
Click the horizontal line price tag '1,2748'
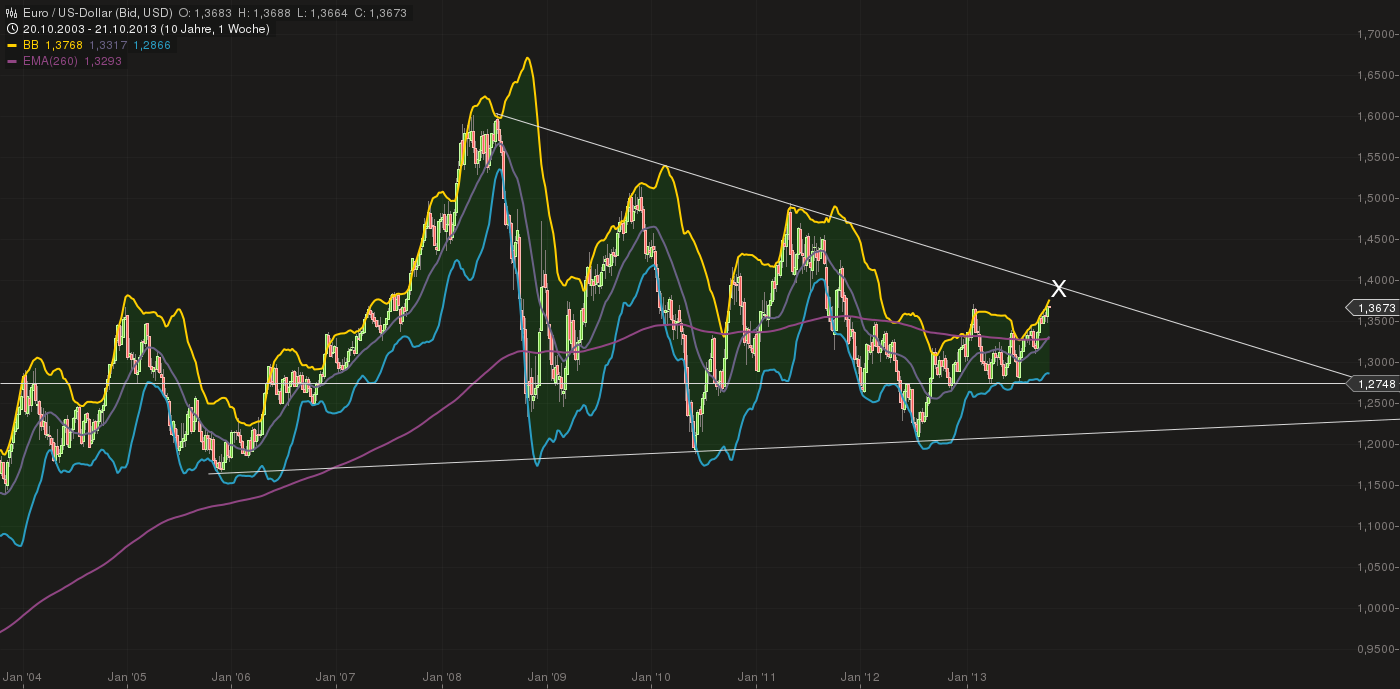[x=1373, y=384]
